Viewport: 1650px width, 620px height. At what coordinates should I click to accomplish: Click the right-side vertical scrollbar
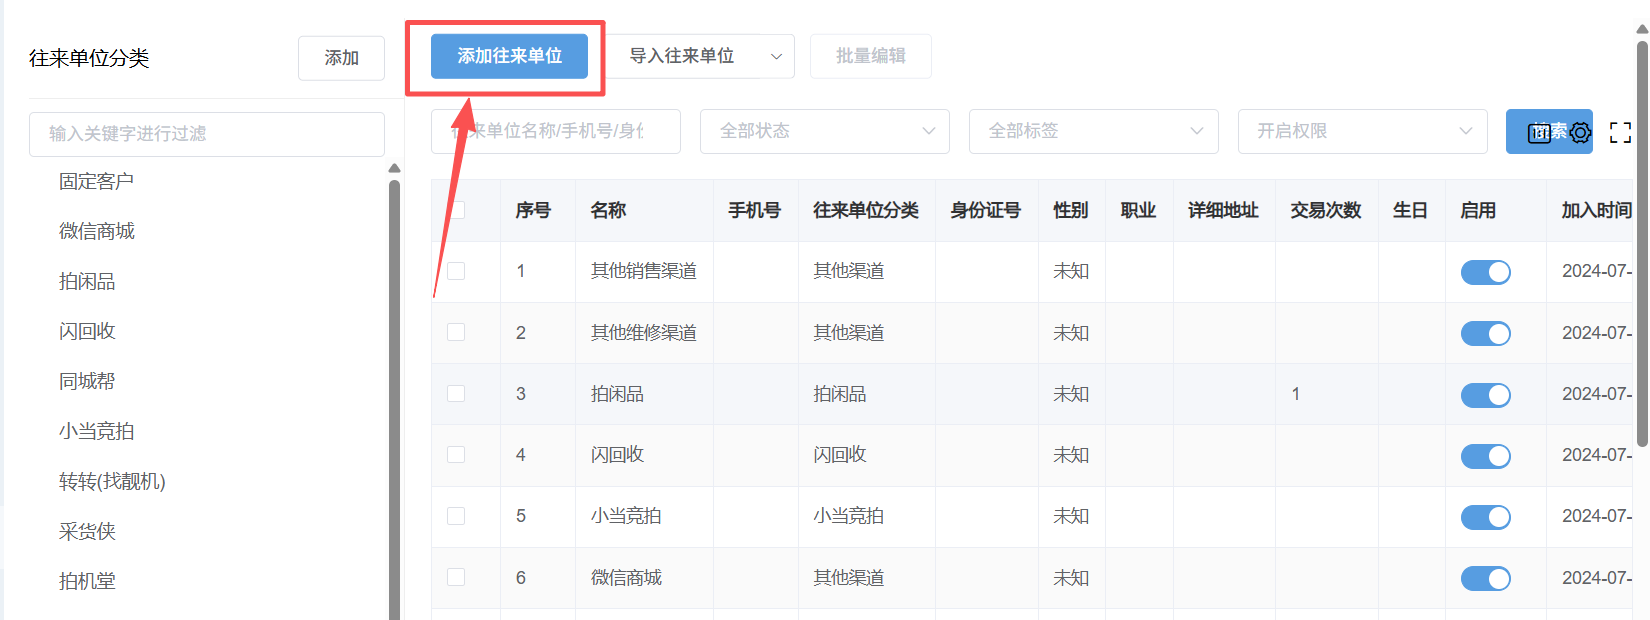coord(1641,240)
